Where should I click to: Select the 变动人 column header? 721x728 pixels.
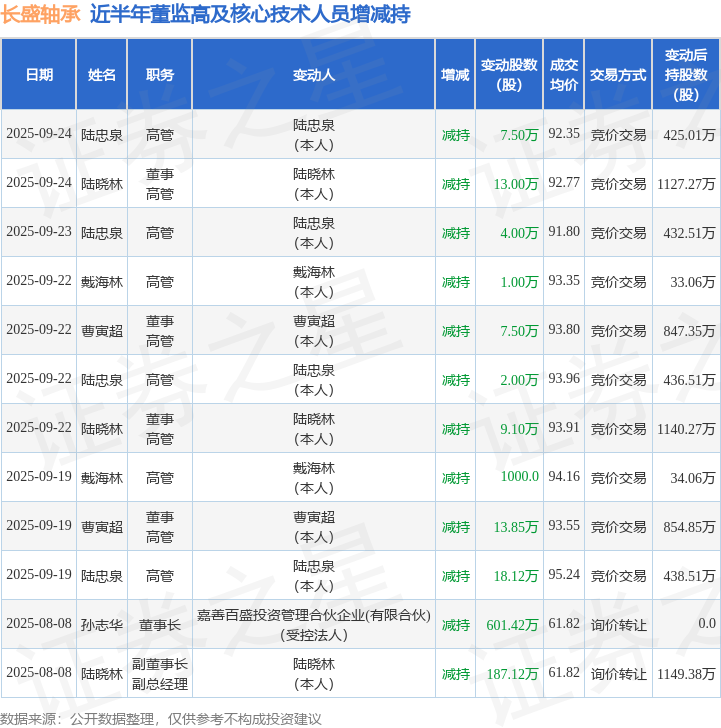point(314,74)
